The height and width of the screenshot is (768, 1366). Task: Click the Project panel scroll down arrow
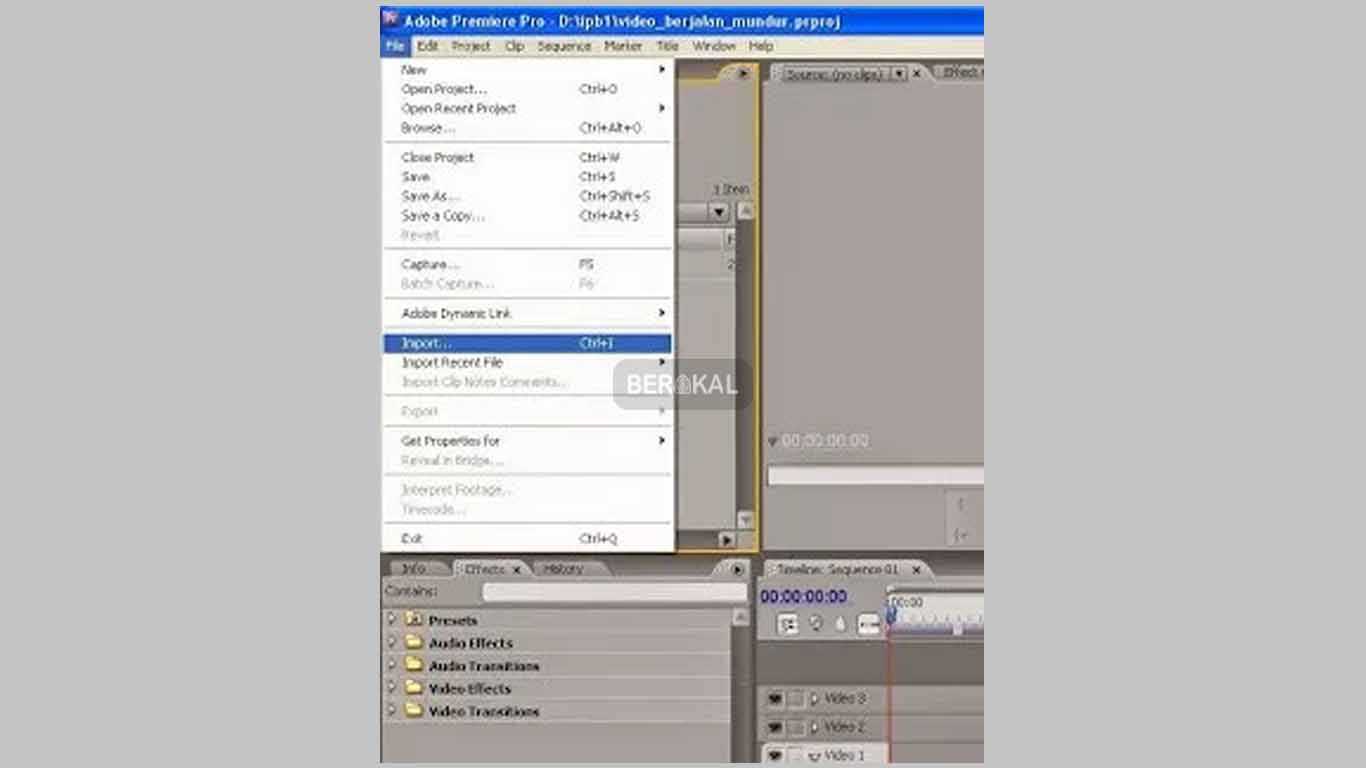pos(745,520)
